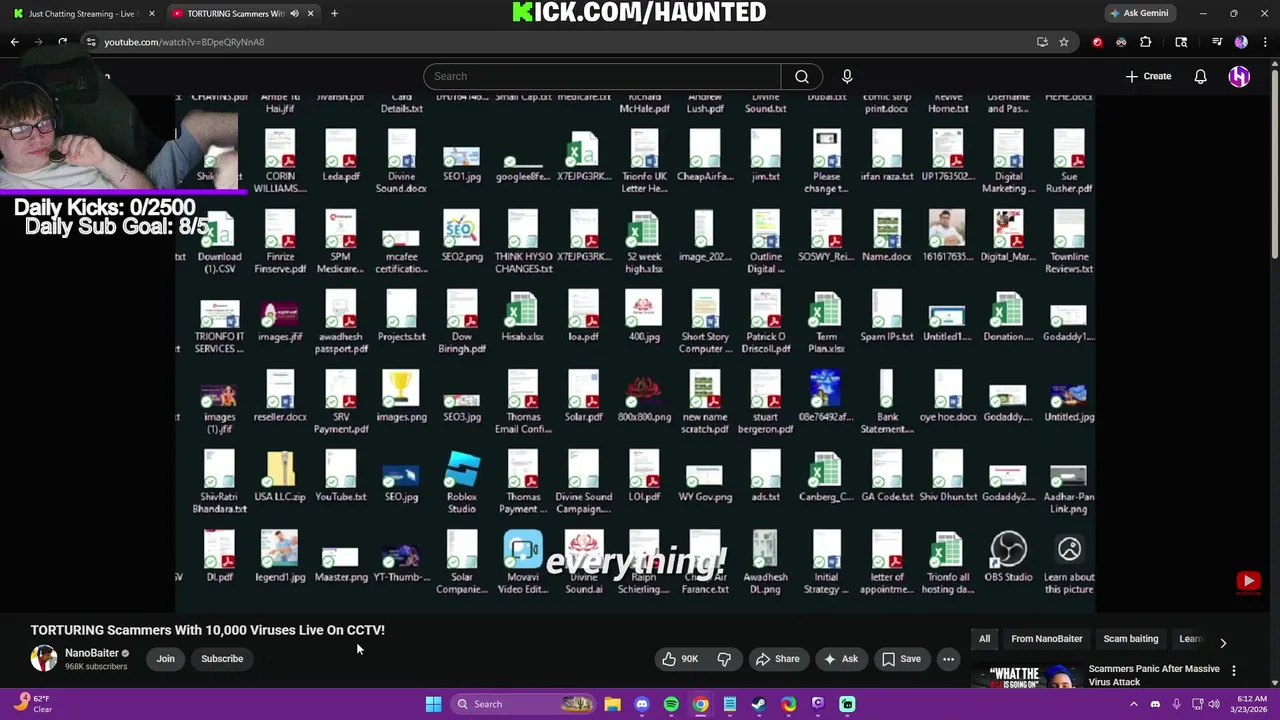Open YouTube notifications bell
Screen dimensions: 1280x720
pyautogui.click(x=1200, y=76)
